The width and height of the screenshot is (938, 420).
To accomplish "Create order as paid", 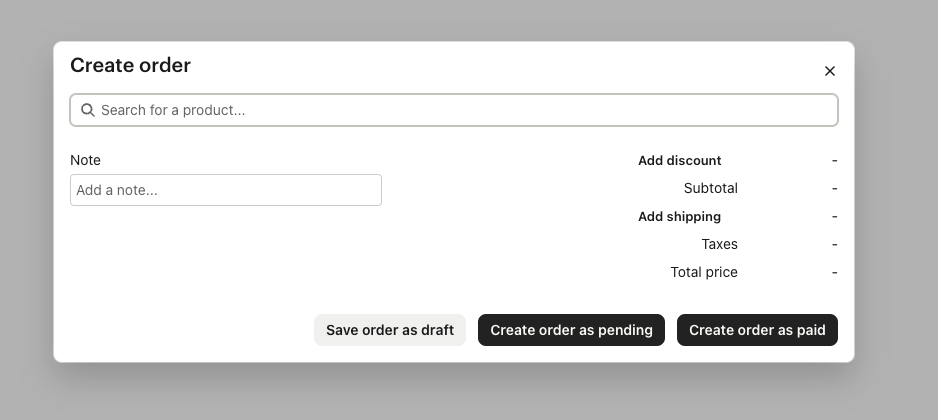I will pyautogui.click(x=757, y=330).
